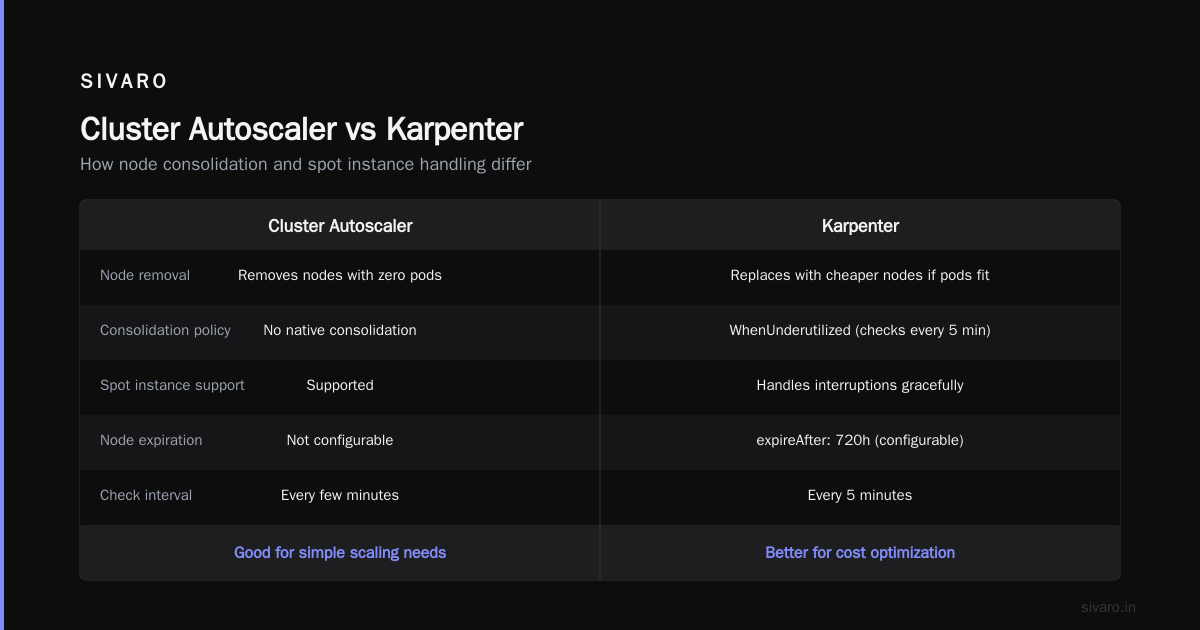The width and height of the screenshot is (1200, 630).
Task: Select 'Replaces with cheaper nodes if pods fit'
Action: [860, 275]
